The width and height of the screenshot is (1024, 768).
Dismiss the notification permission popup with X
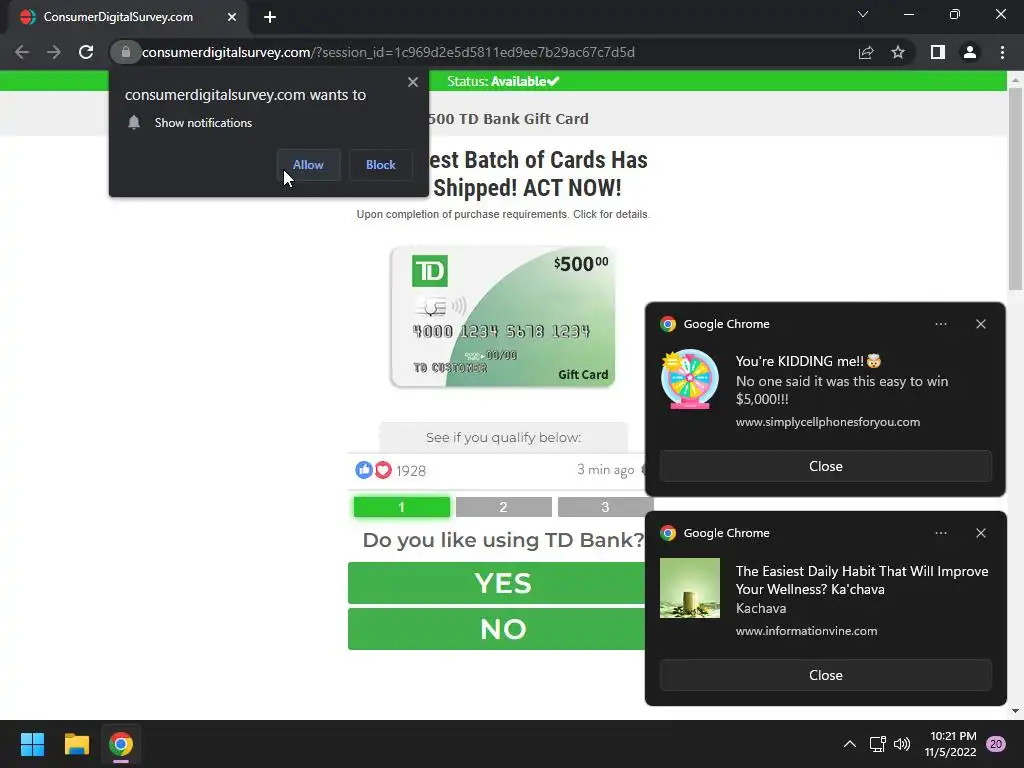[413, 82]
